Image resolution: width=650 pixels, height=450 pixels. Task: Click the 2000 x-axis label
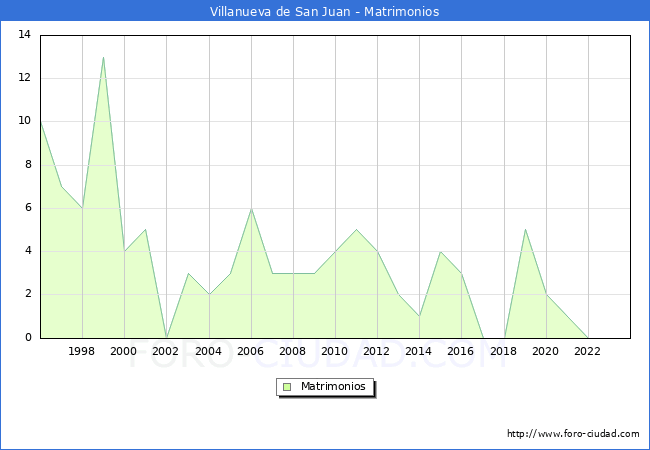click(124, 352)
